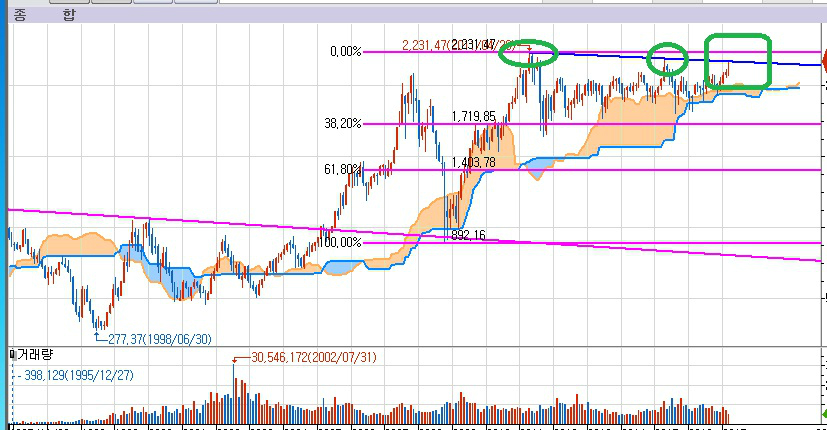
Task: Click the red marker on the chart's right edge
Action: [822, 62]
